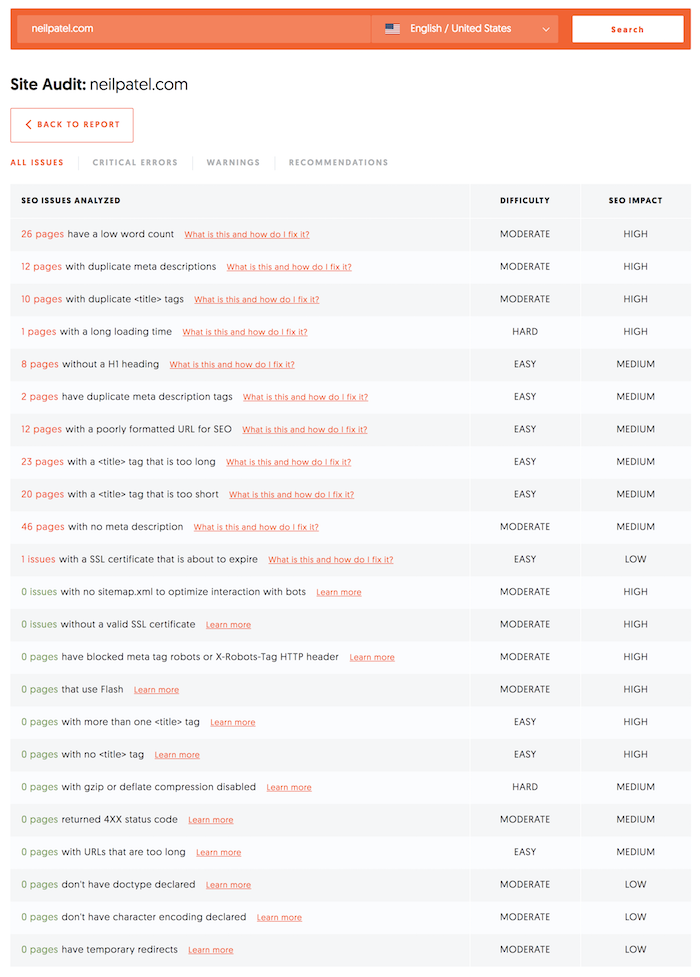
Task: Open 12 pages with duplicate meta descriptions
Action: (x=41, y=267)
